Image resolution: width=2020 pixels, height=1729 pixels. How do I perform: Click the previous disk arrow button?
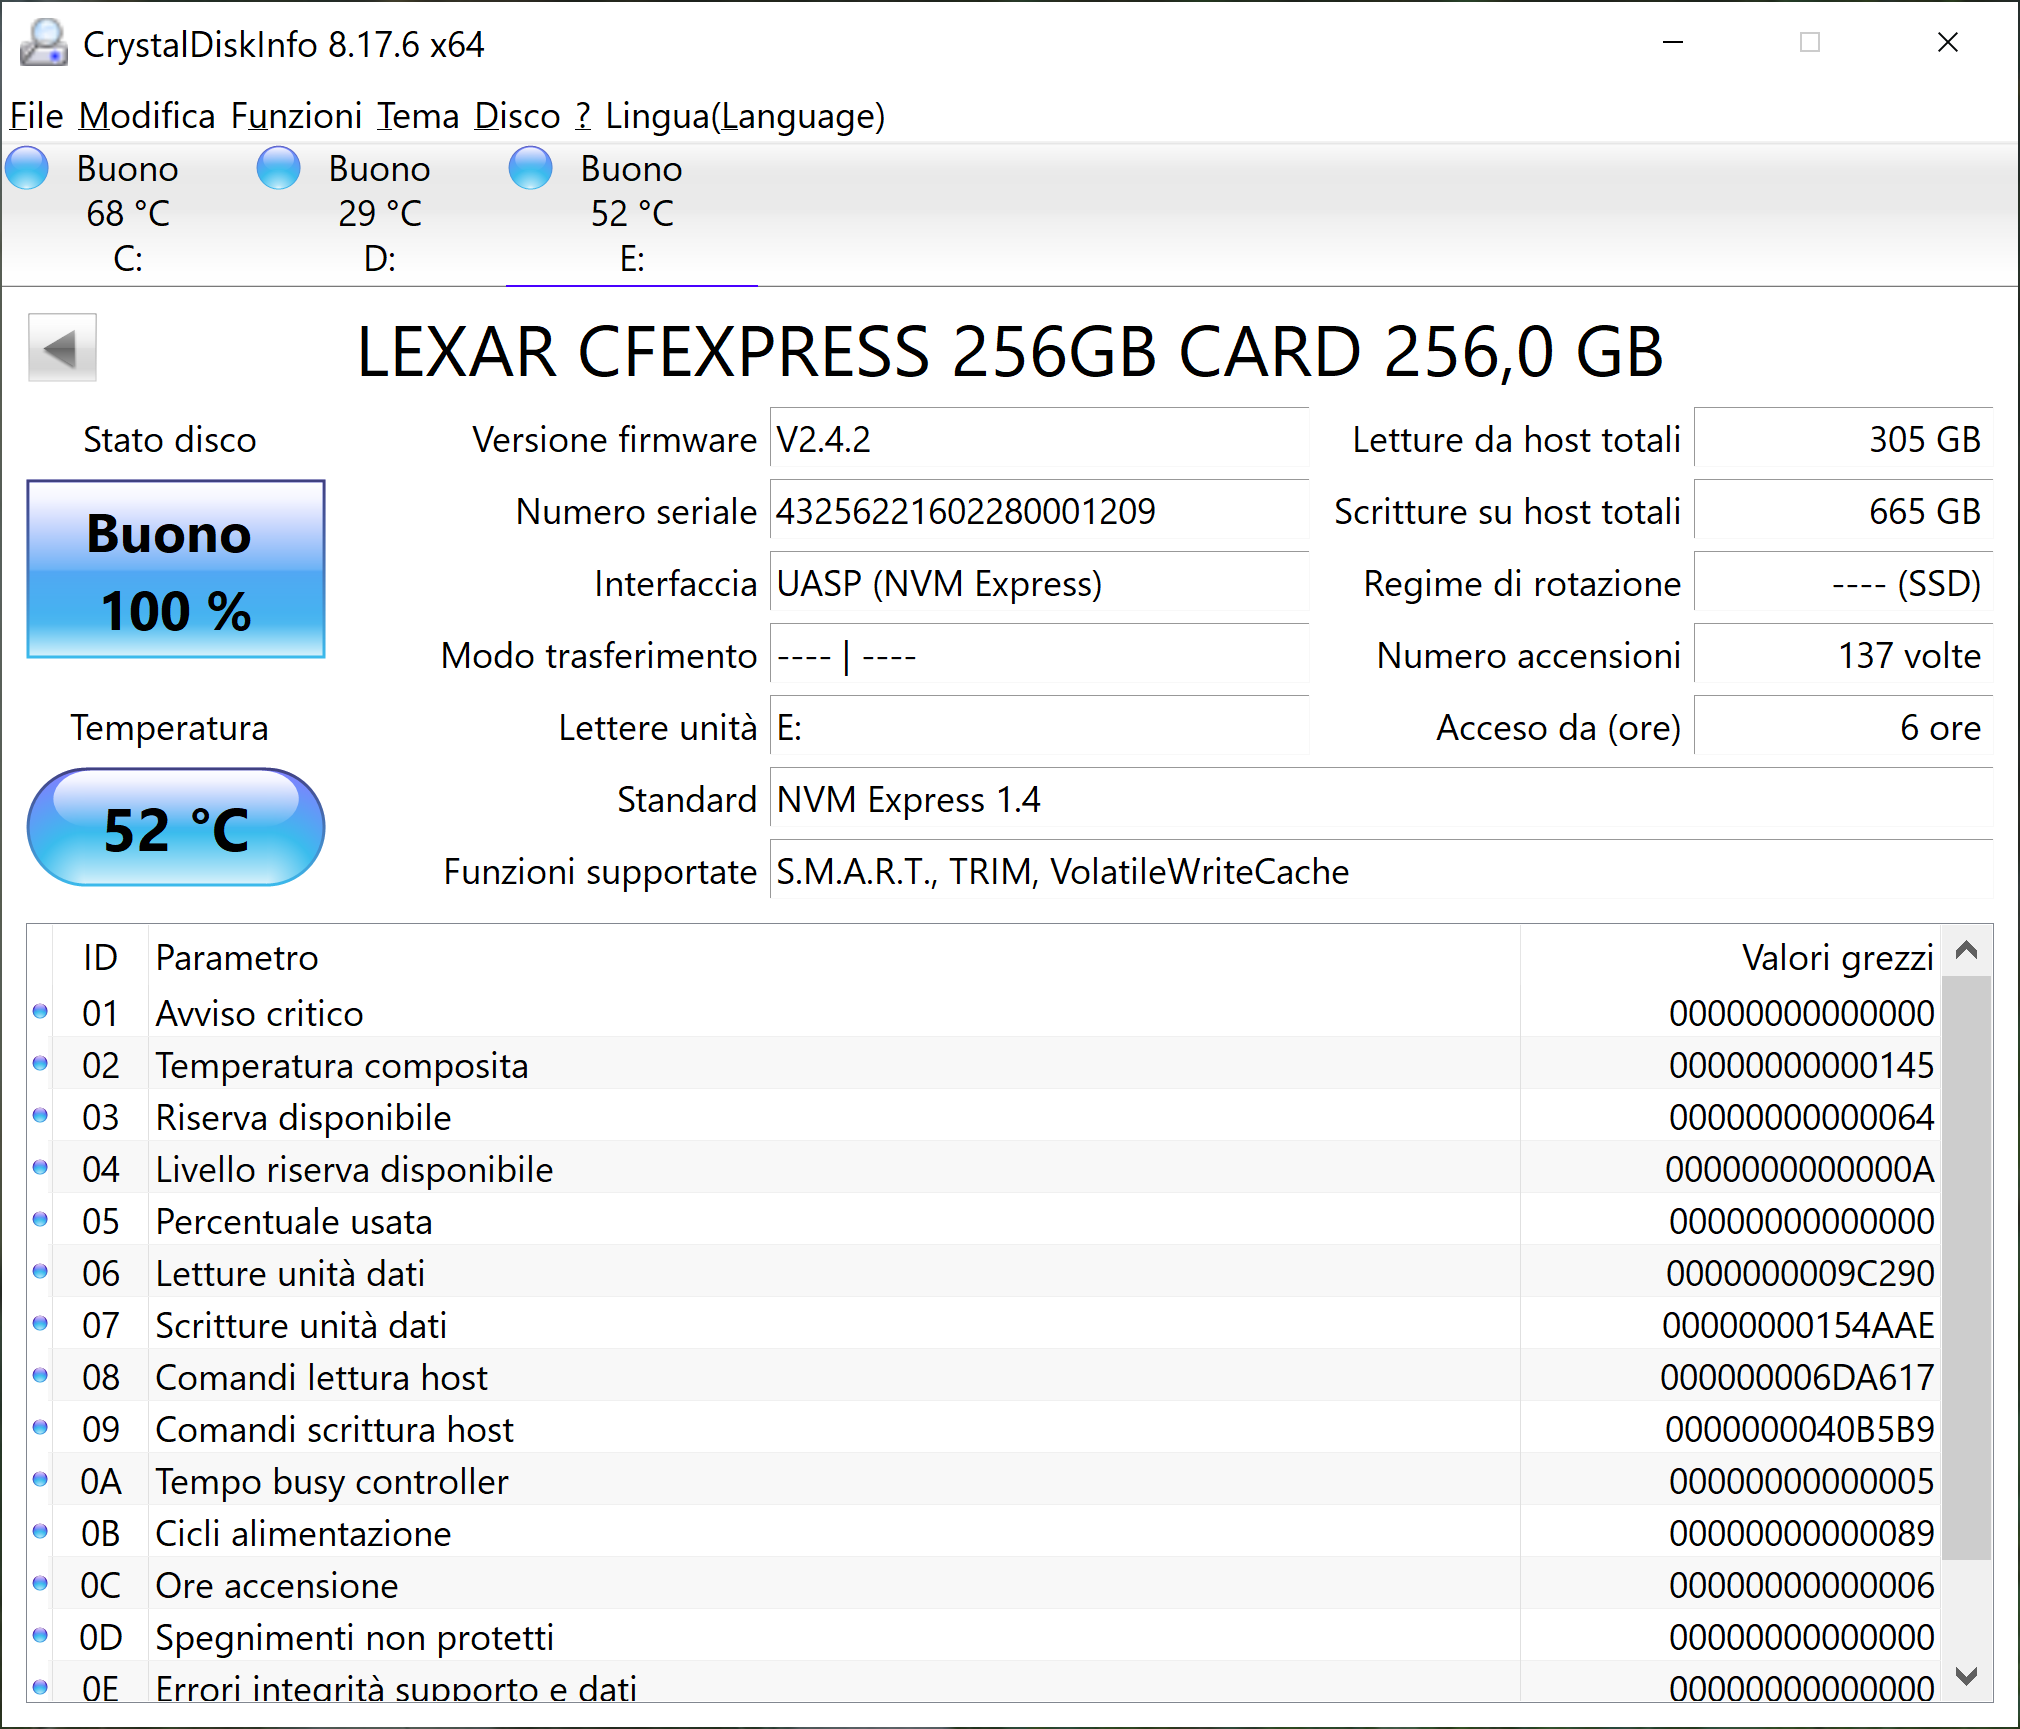click(x=62, y=348)
